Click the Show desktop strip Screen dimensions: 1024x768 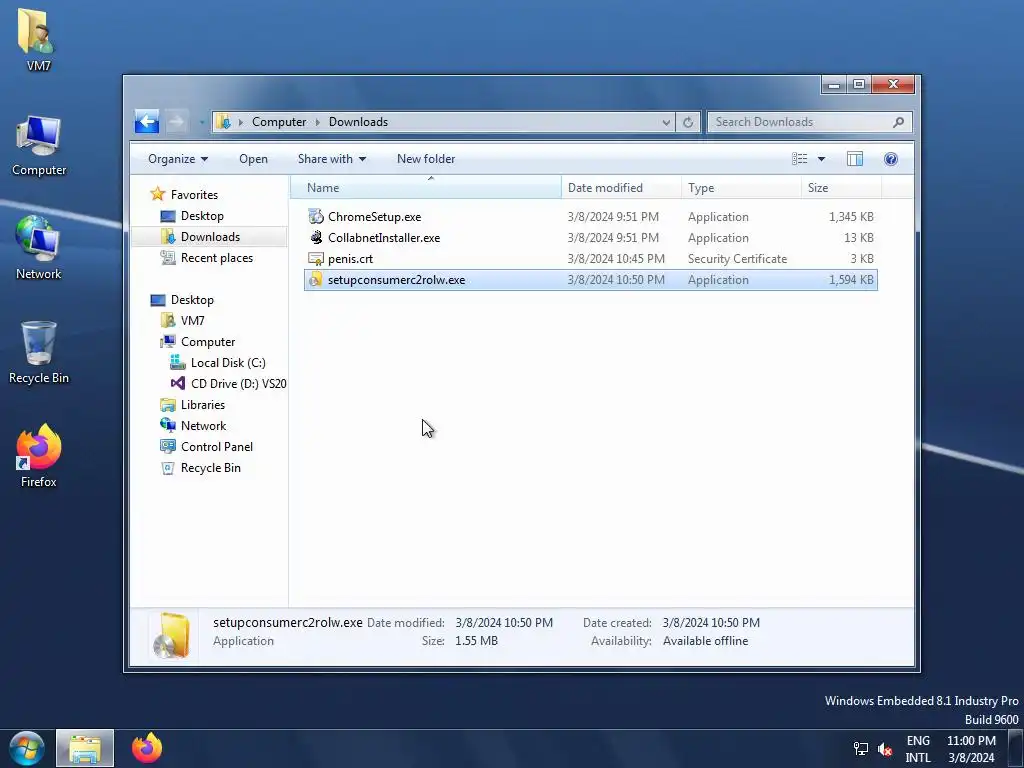pos(1016,748)
